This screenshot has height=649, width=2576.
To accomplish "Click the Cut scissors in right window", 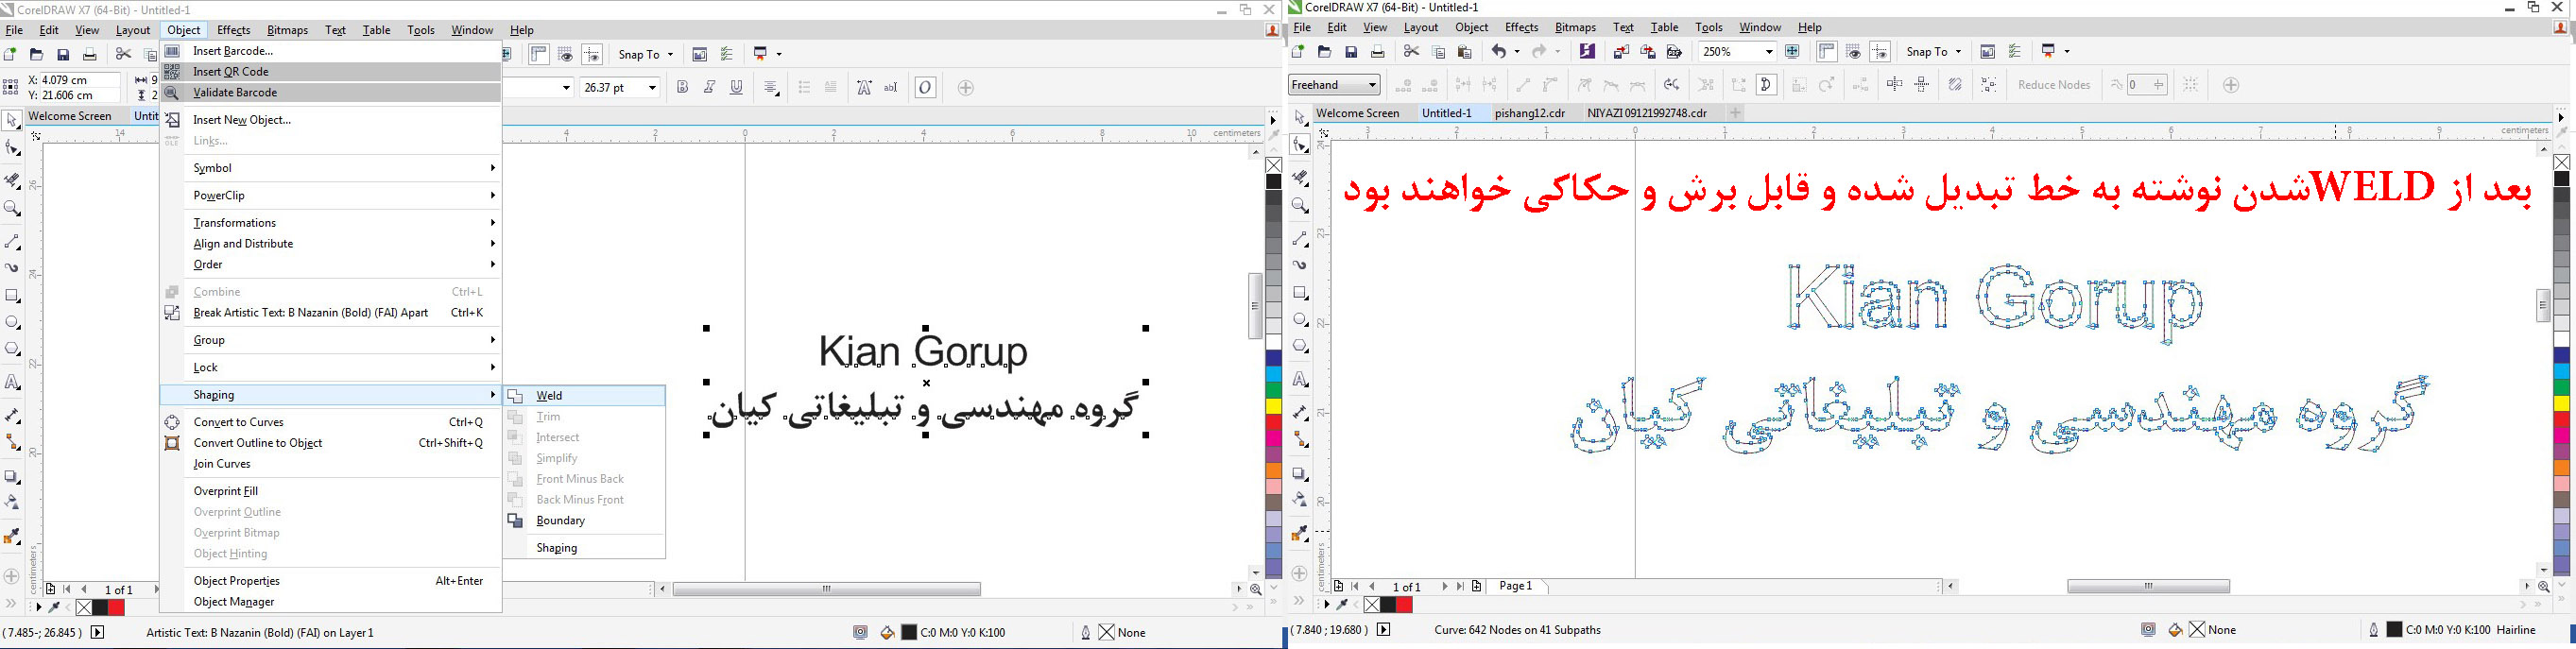I will (x=1411, y=52).
